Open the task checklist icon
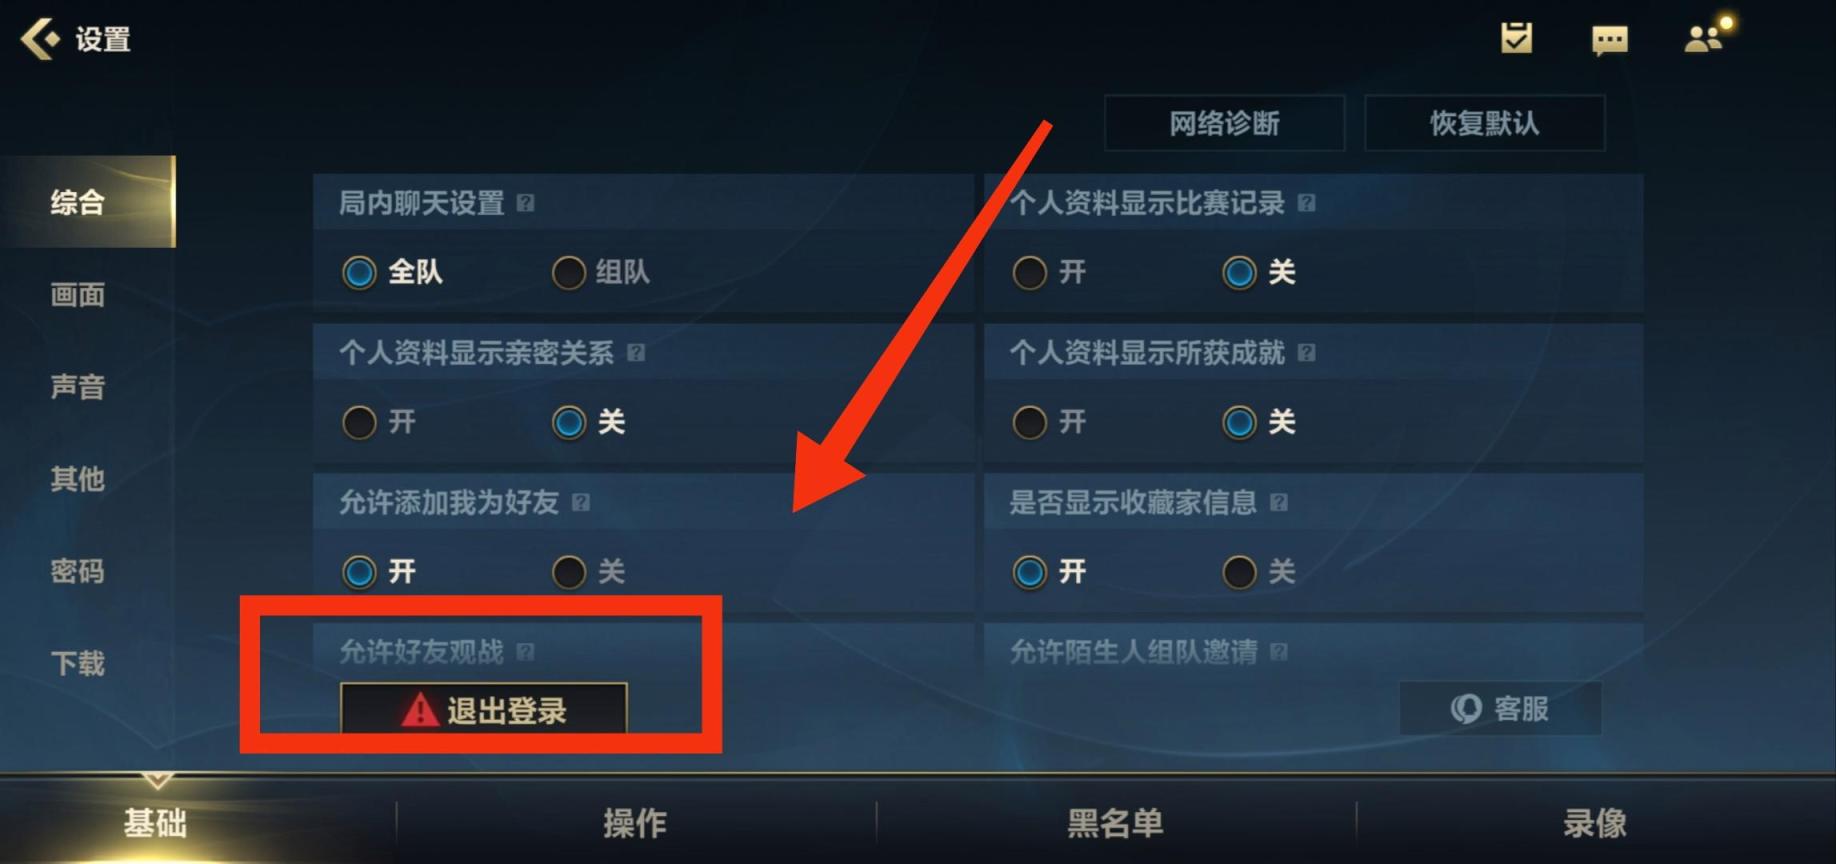The image size is (1836, 864). pos(1516,38)
